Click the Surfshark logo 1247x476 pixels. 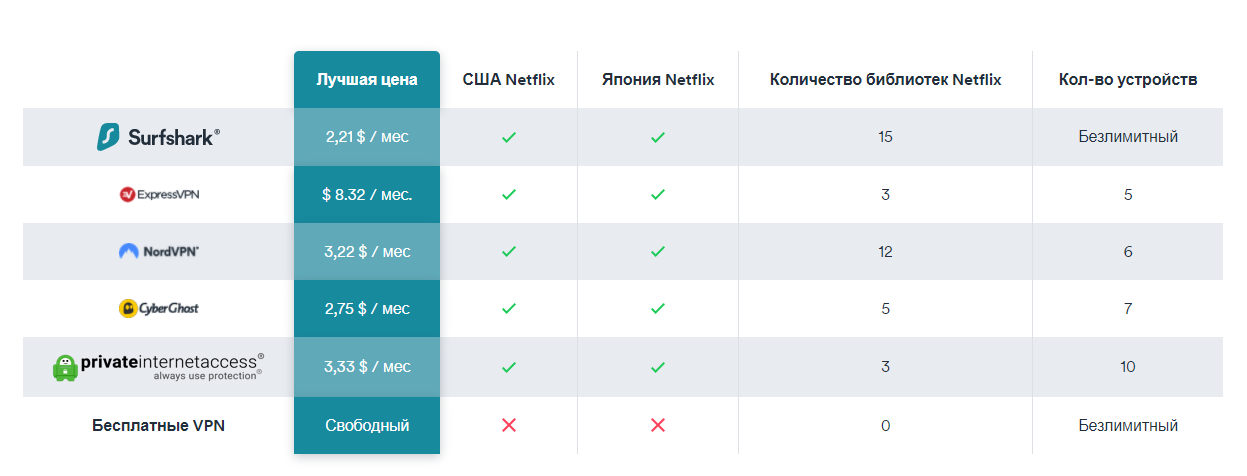158,137
